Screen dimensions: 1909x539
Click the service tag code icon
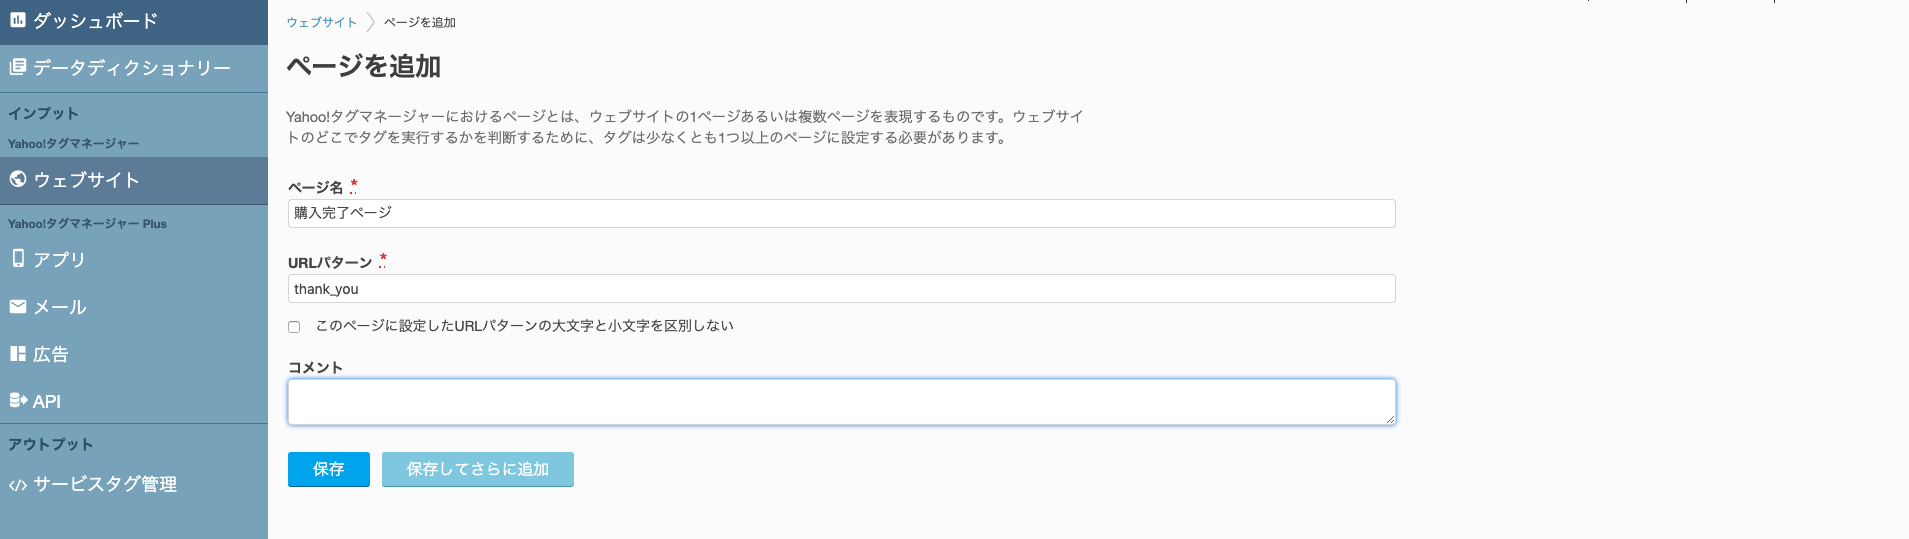[x=18, y=485]
